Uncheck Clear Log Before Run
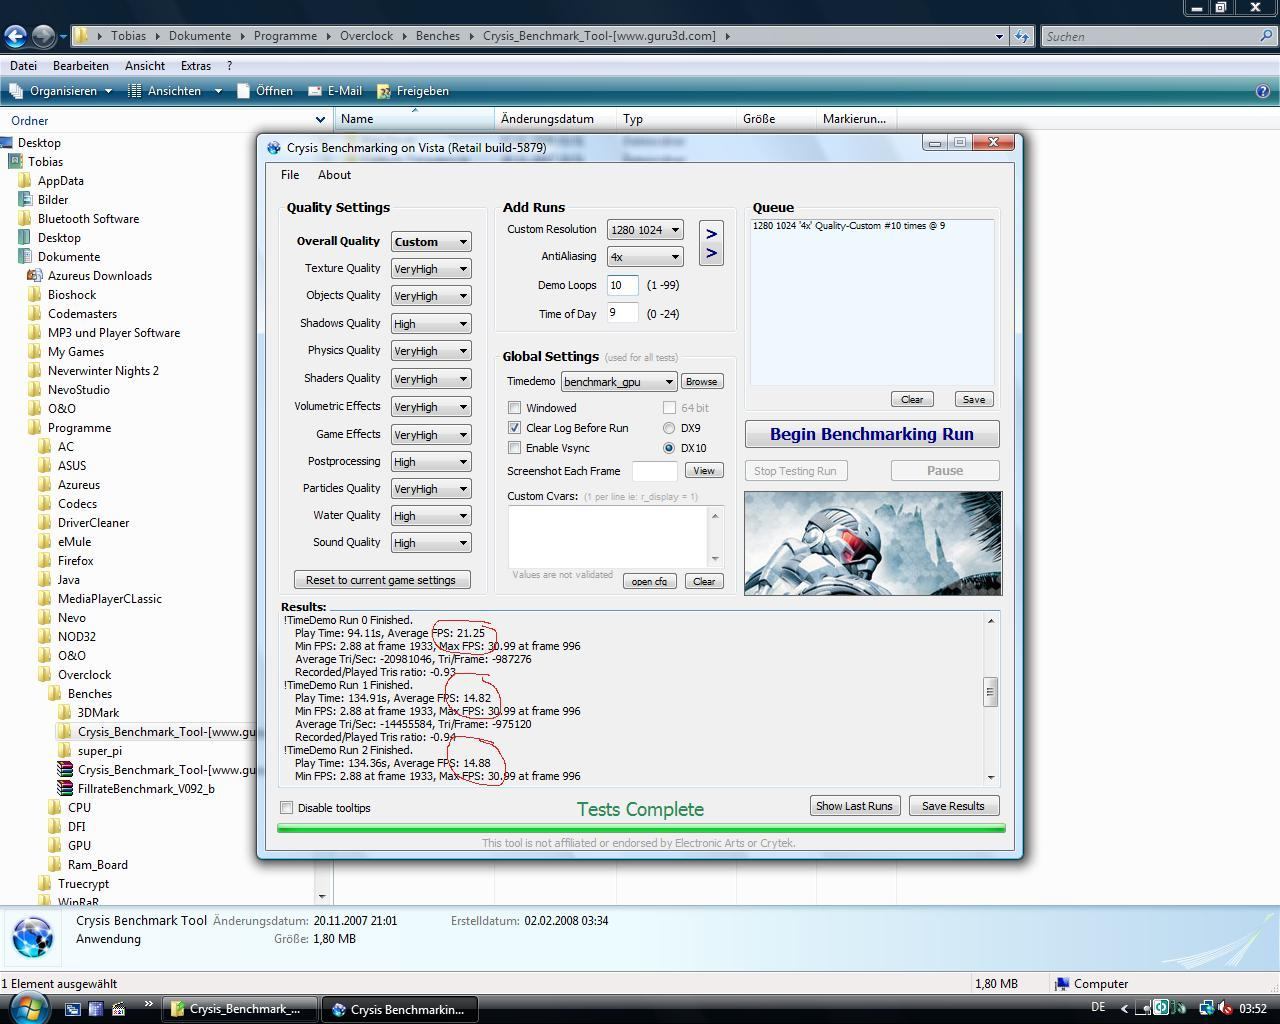1280x1024 pixels. coord(515,428)
